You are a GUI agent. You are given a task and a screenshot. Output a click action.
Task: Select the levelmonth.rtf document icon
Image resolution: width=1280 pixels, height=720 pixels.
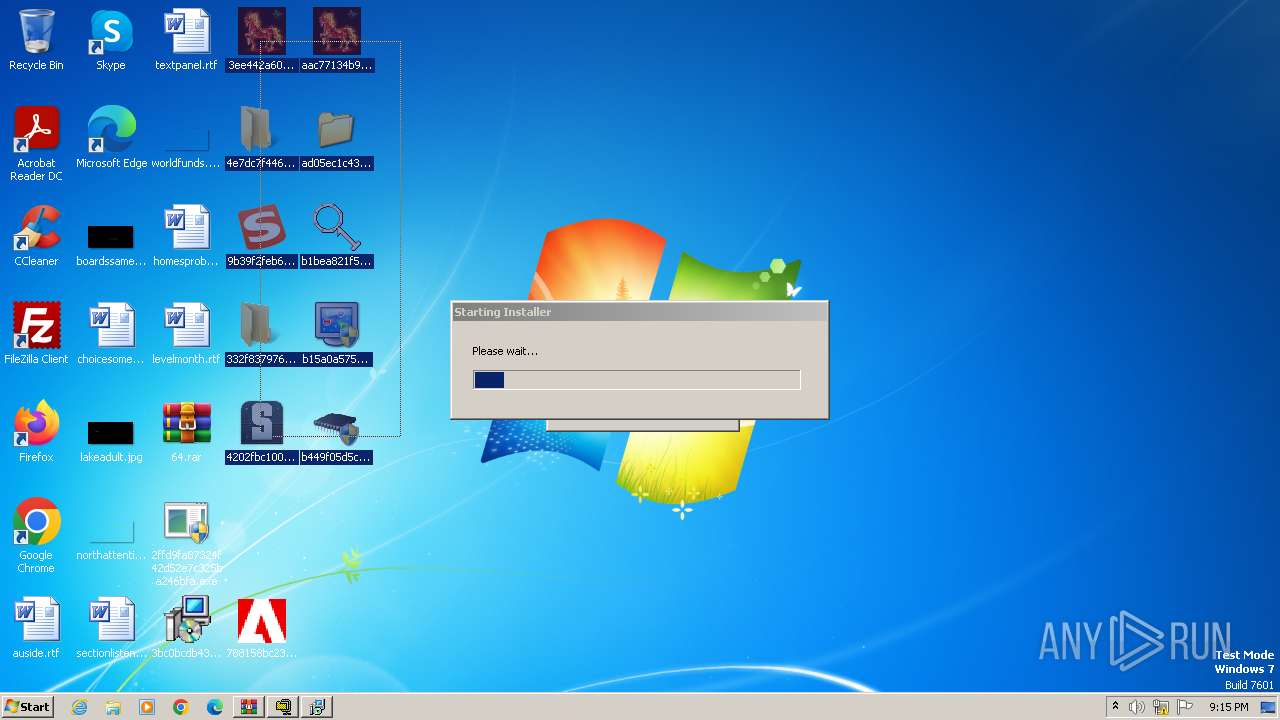click(186, 334)
